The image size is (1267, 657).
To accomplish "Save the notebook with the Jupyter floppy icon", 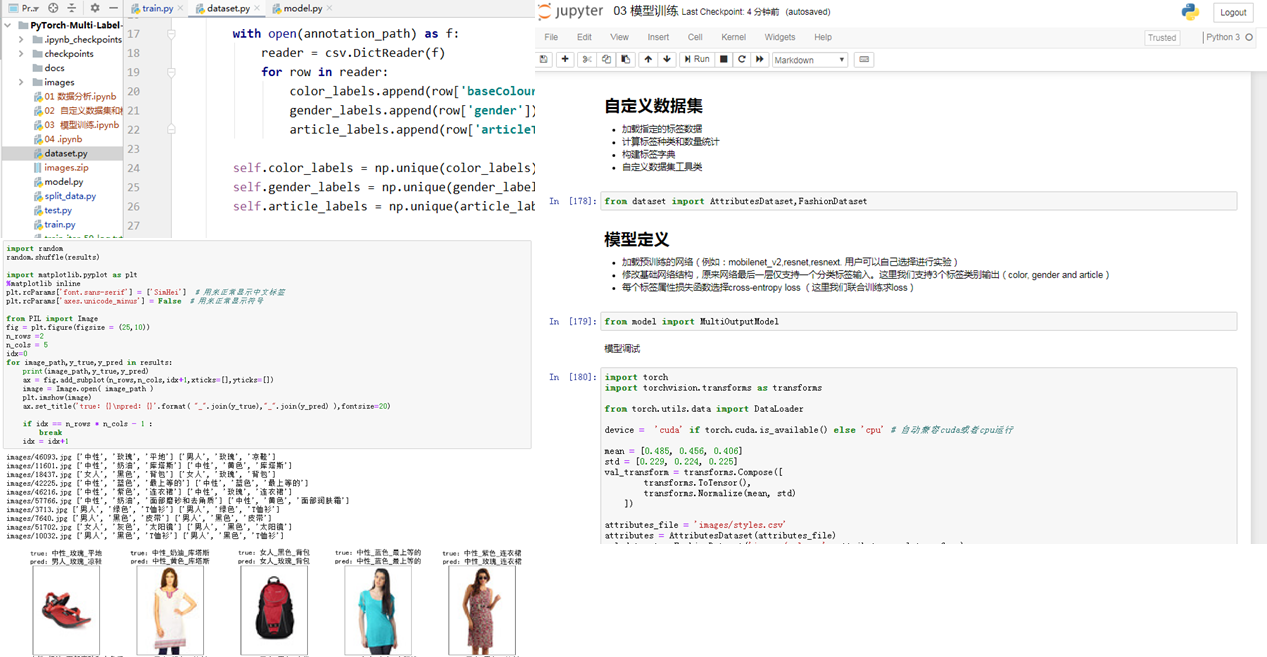I will tap(544, 59).
